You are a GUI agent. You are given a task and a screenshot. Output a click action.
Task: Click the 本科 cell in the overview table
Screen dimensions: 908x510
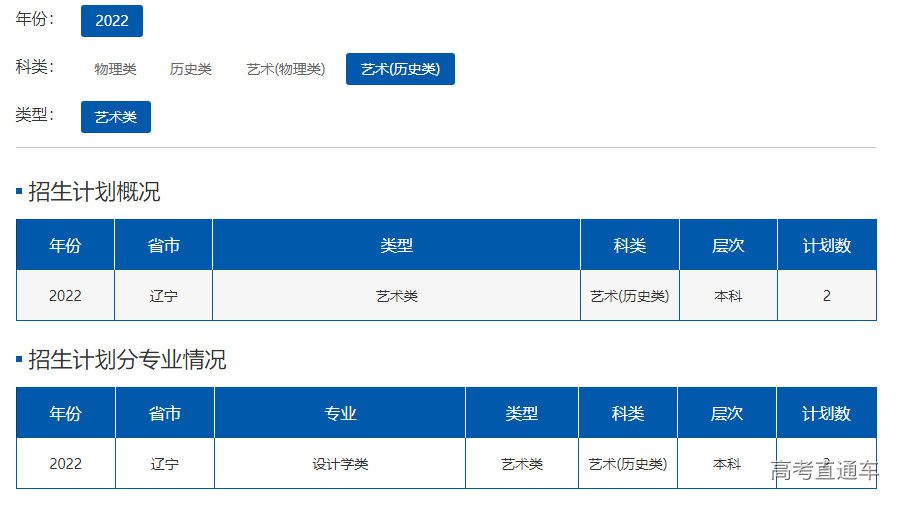click(728, 296)
